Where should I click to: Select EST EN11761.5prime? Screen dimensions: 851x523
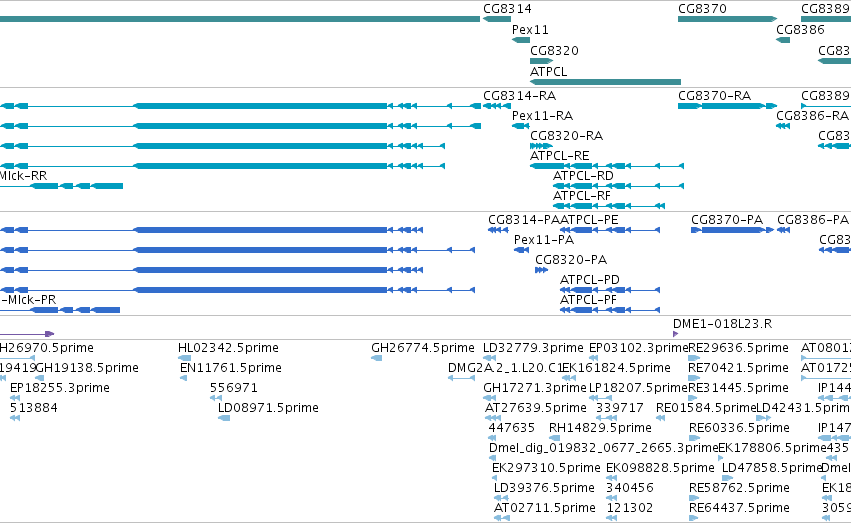click(231, 368)
